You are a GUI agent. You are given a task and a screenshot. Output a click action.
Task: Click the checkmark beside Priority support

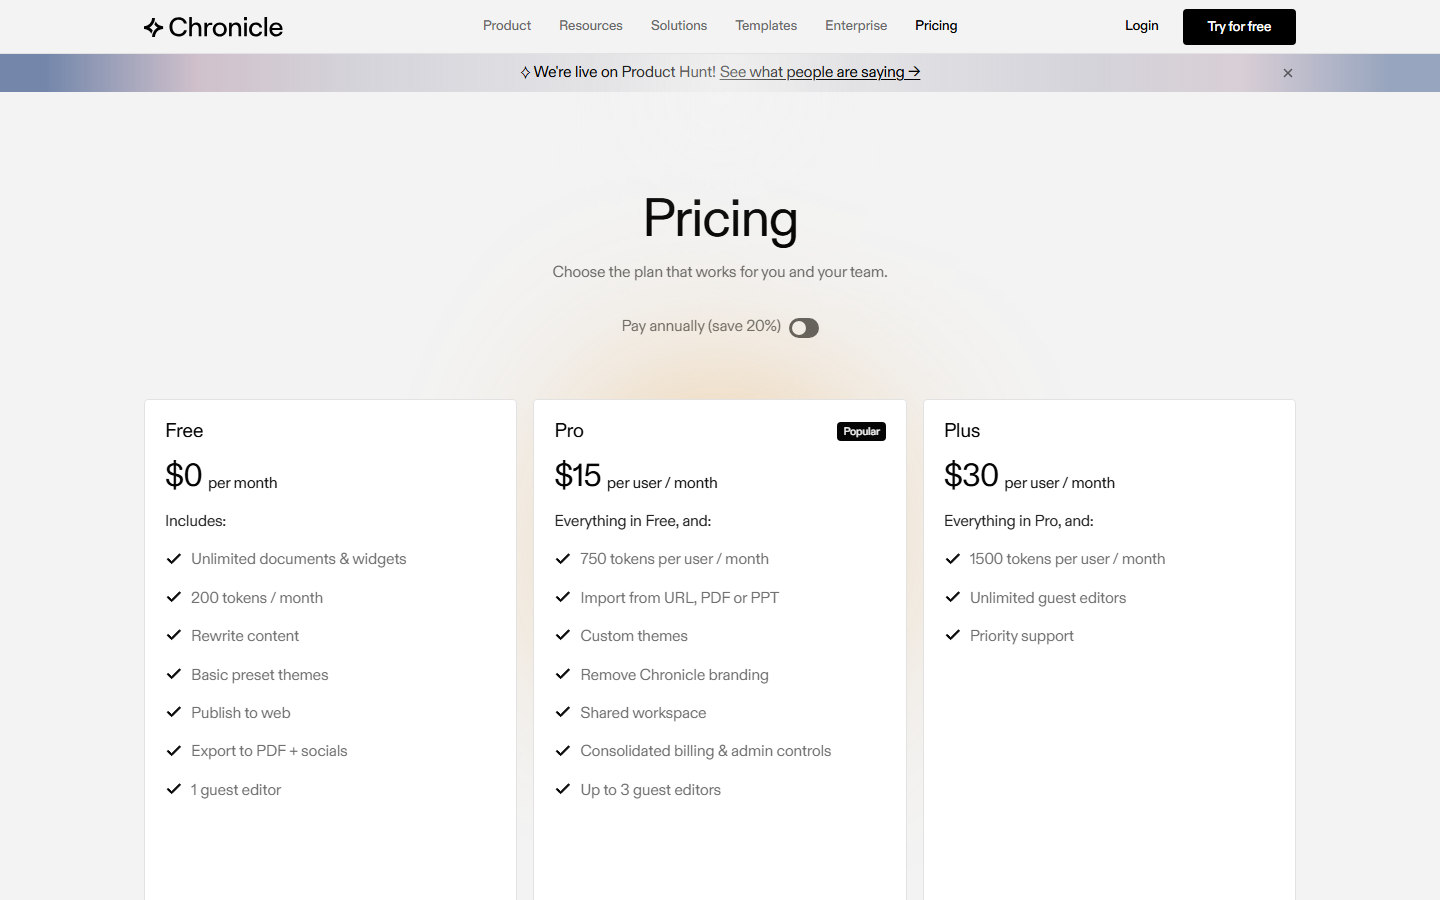click(953, 635)
